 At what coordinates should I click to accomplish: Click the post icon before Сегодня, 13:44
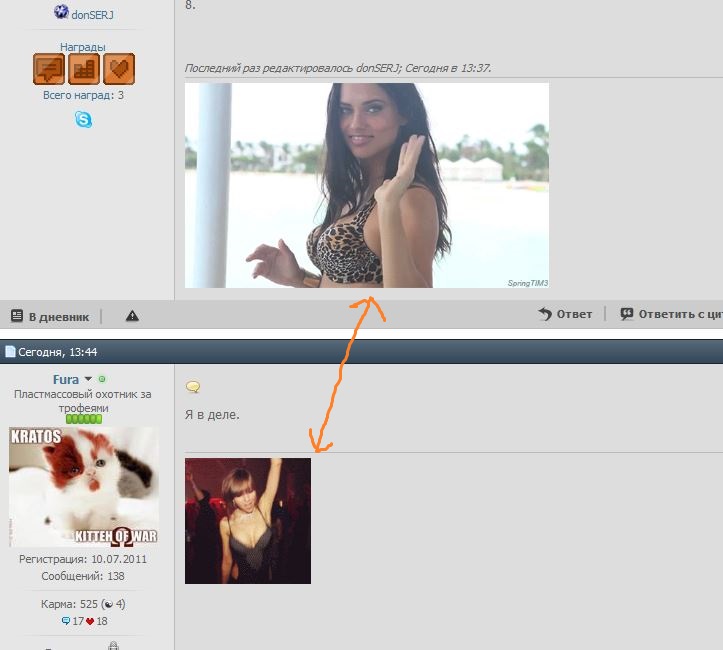click(x=10, y=352)
